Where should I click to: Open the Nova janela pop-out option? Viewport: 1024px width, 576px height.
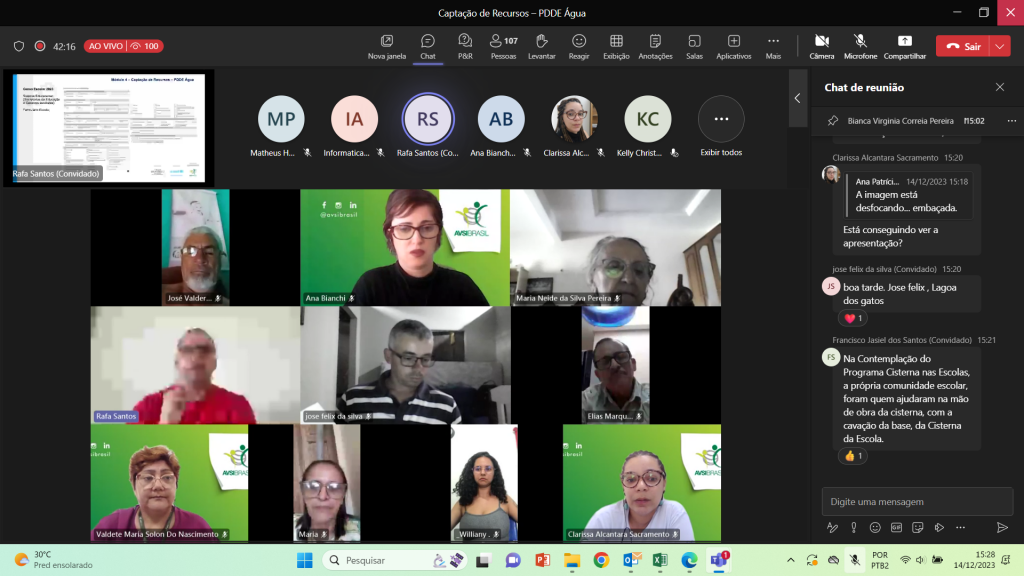(387, 47)
